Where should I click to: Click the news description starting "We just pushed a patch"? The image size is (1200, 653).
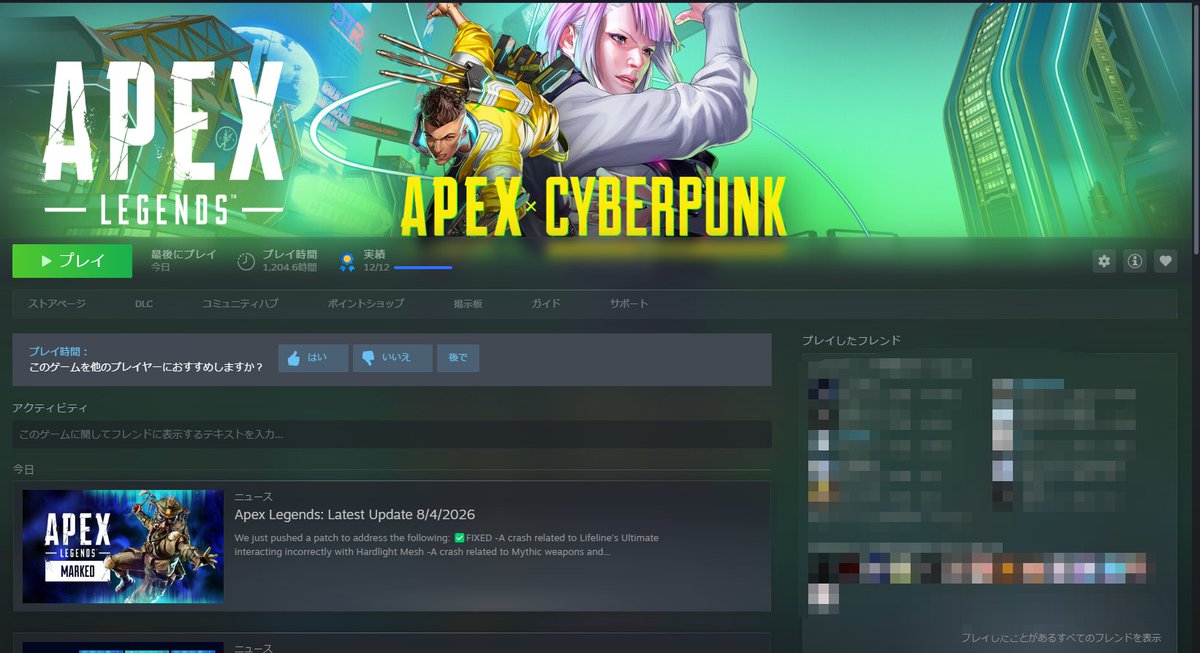coord(446,544)
